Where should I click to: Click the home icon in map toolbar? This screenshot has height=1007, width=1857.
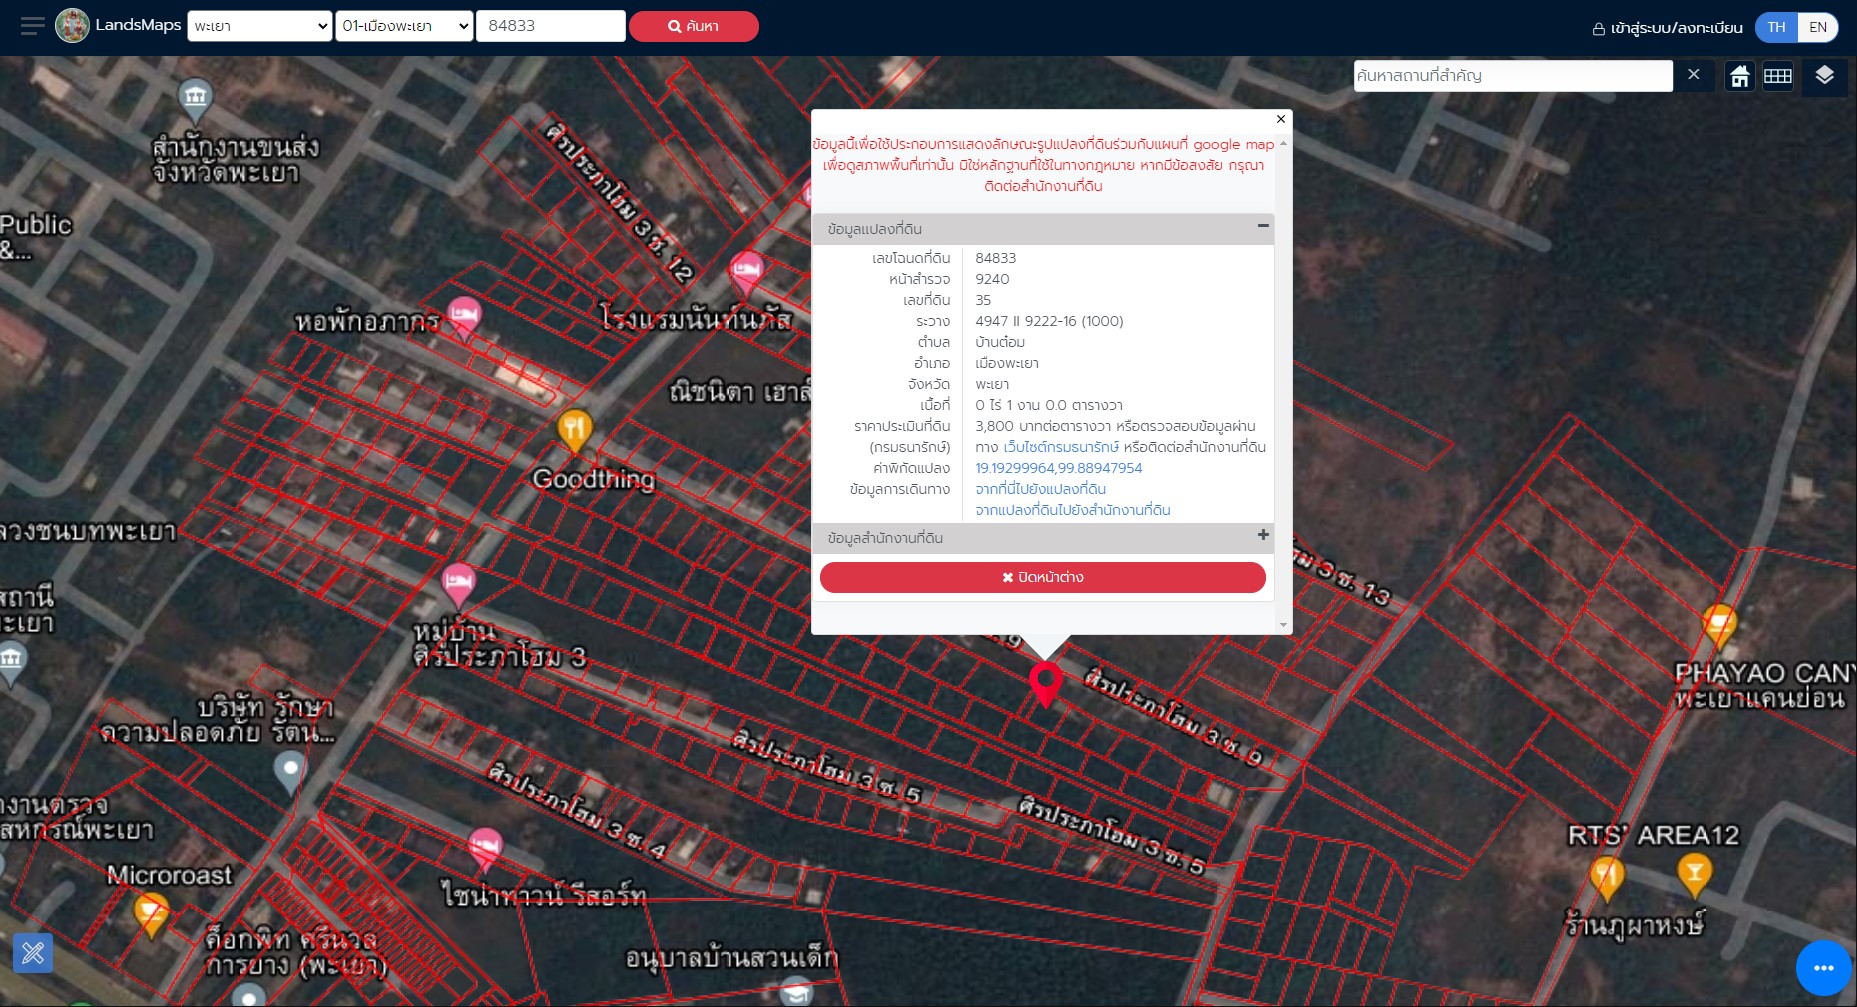(1740, 76)
